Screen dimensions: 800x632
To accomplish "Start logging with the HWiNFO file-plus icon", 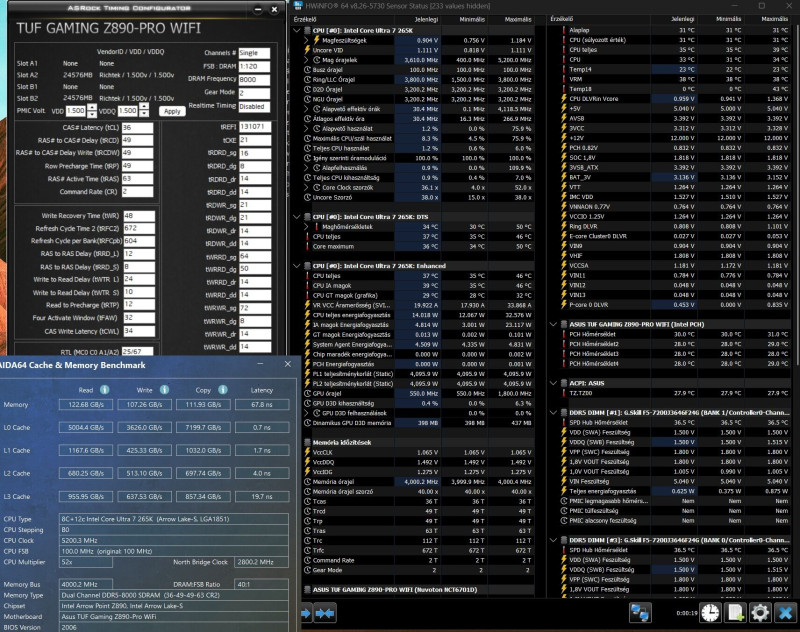I will click(735, 613).
